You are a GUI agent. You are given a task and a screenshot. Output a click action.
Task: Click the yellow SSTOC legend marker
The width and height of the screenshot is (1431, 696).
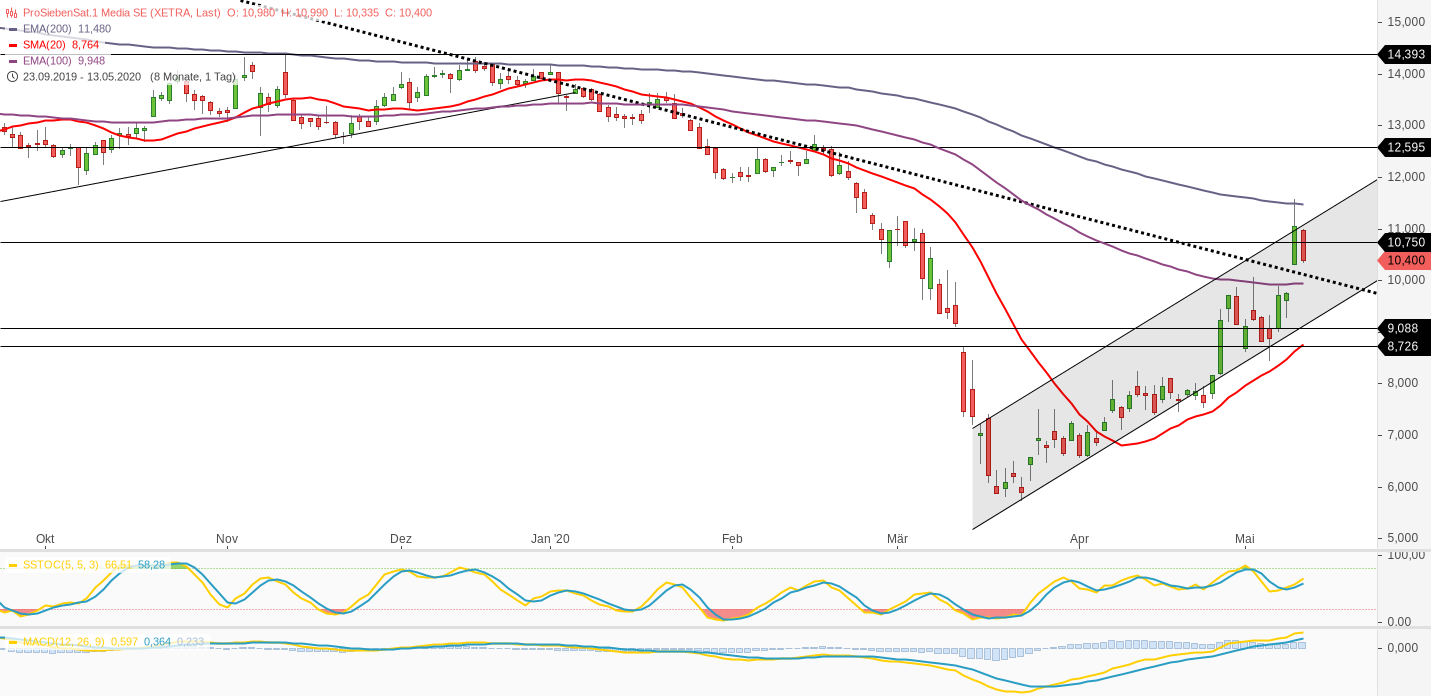[x=13, y=565]
